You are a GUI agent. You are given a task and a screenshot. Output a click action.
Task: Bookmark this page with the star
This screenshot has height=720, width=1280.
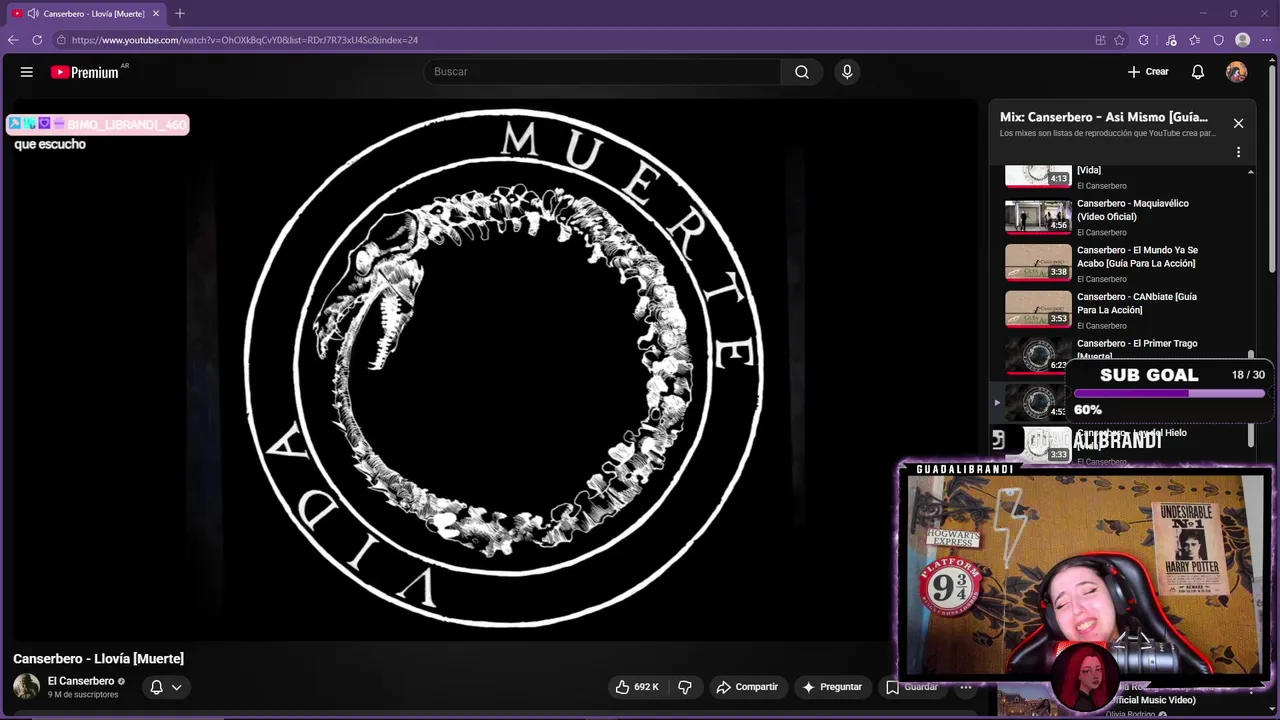click(1120, 40)
